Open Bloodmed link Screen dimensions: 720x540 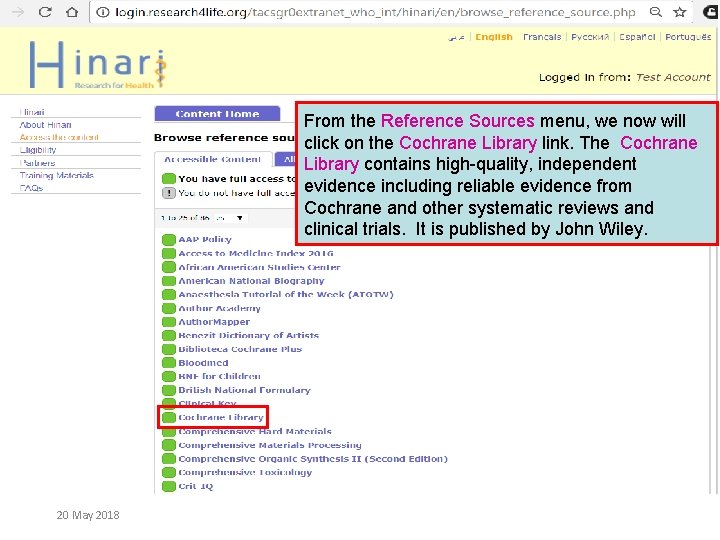coord(203,363)
